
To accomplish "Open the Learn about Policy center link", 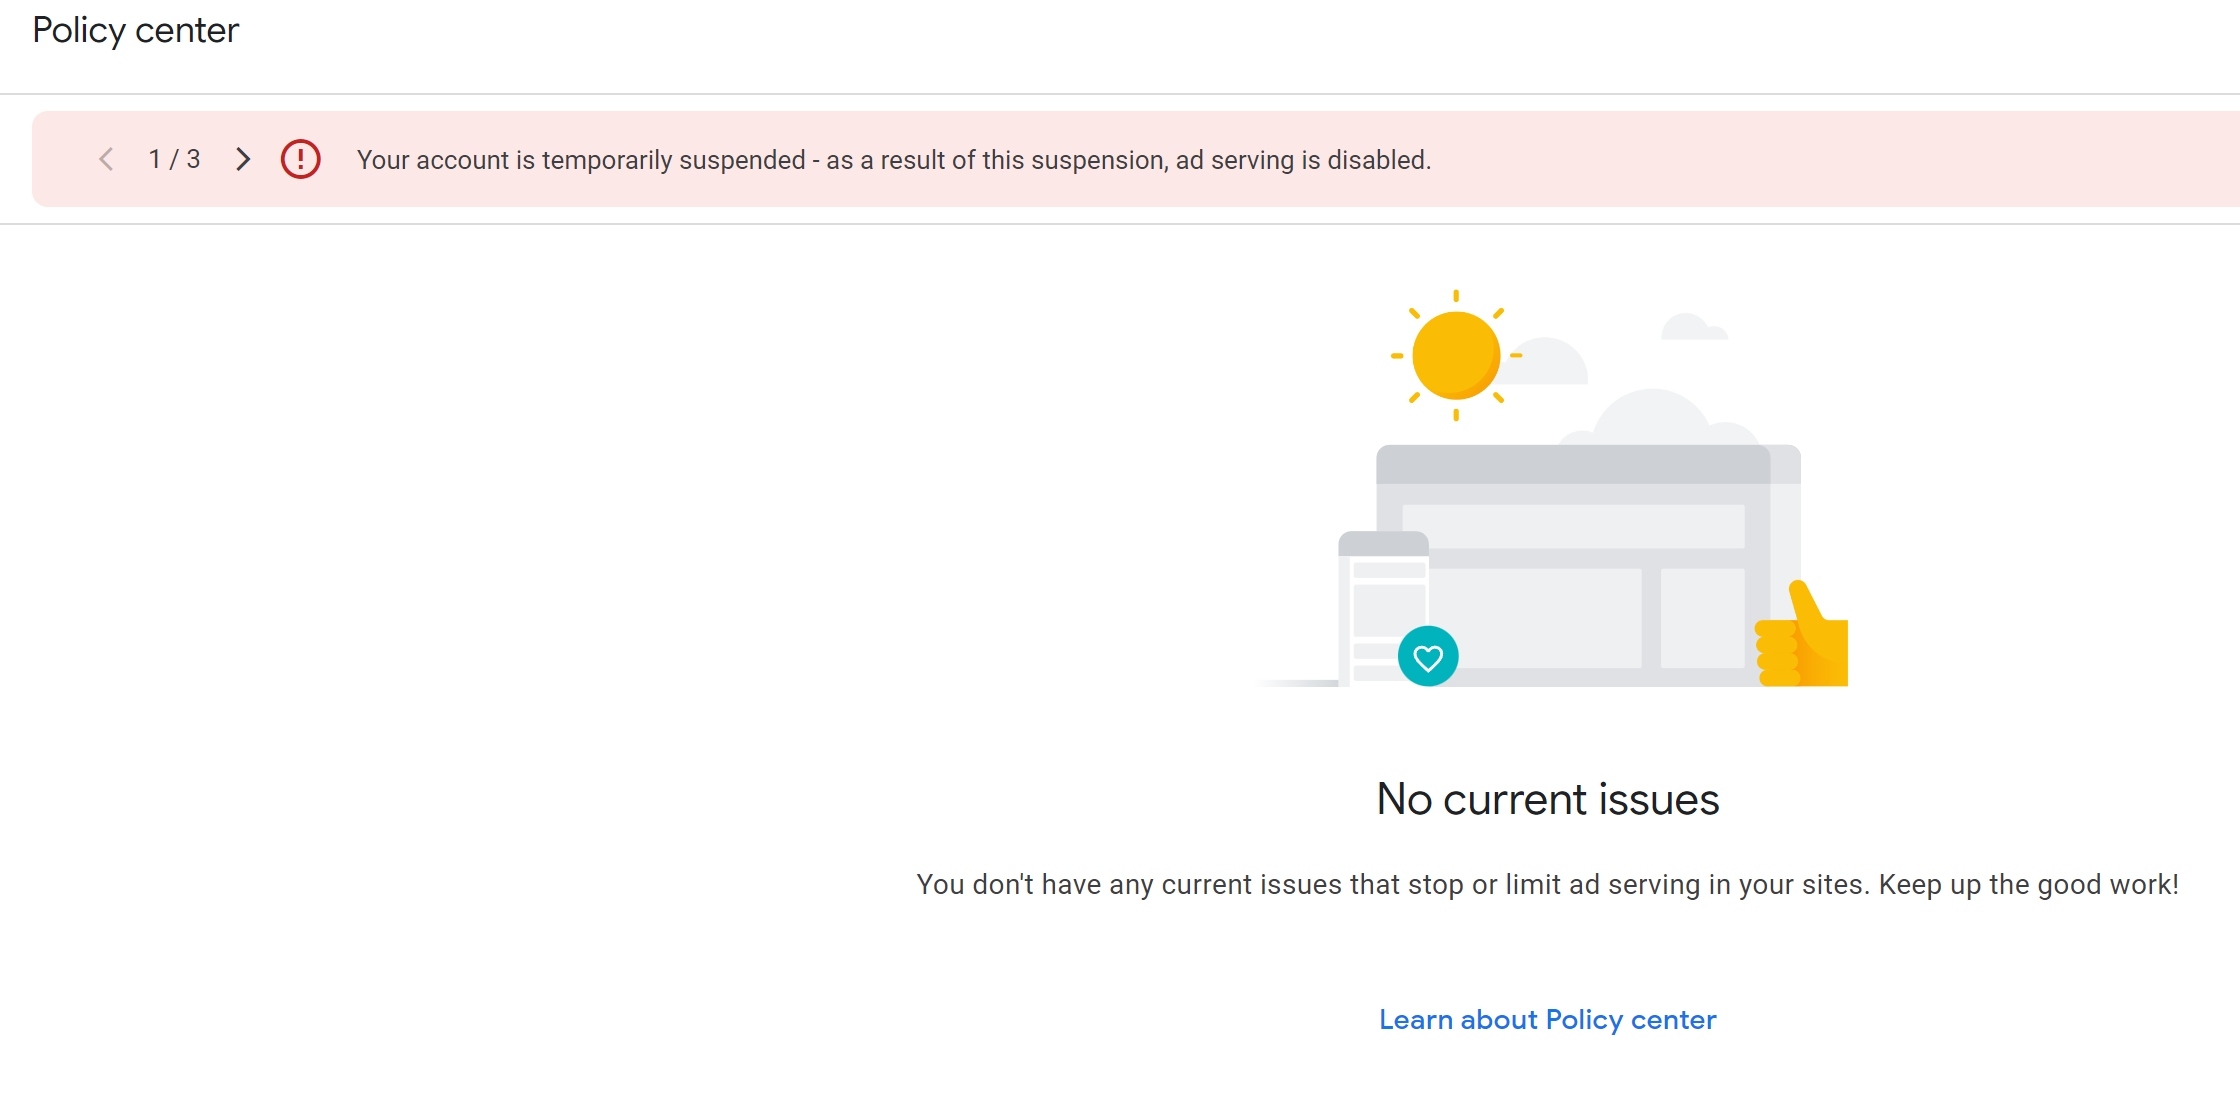I will click(1547, 1019).
